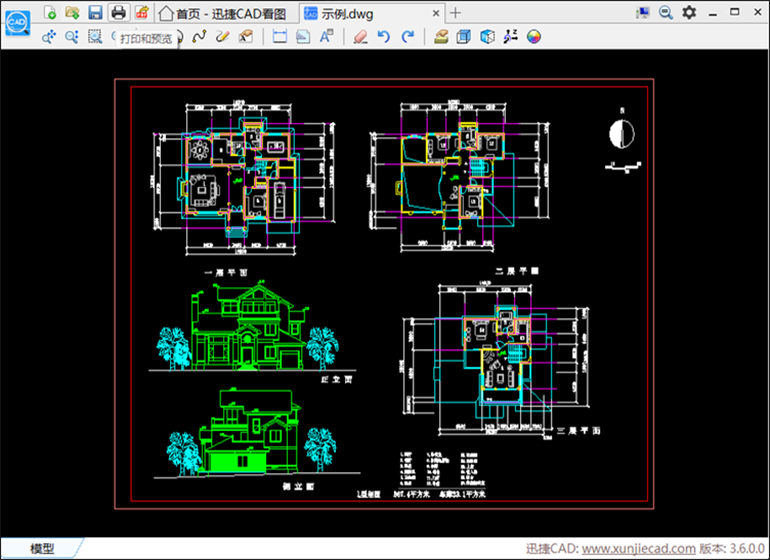
Task: Open www.xunjiecad.com link in status bar
Action: (x=638, y=549)
